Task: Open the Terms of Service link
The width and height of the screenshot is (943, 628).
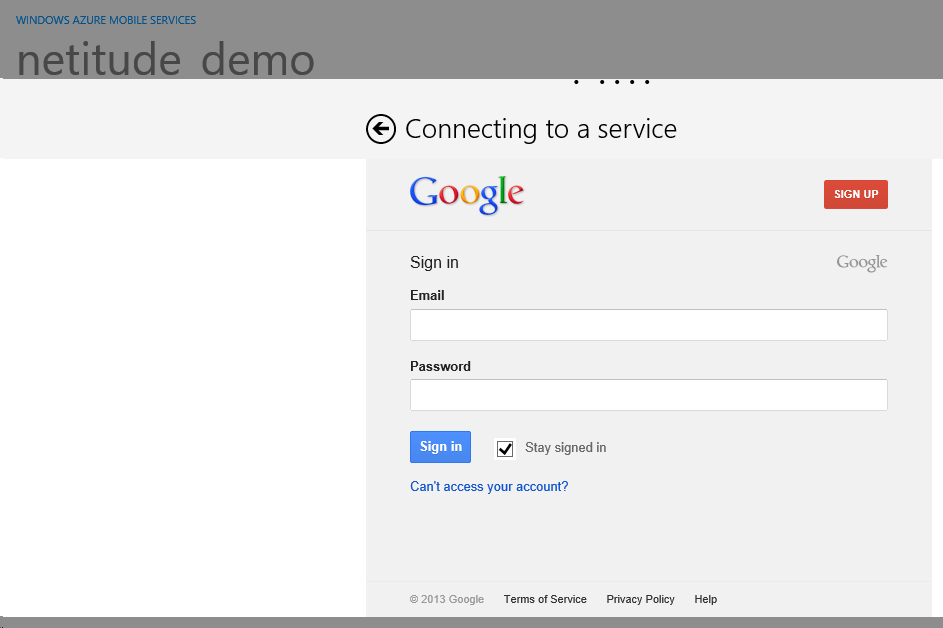Action: pos(545,599)
